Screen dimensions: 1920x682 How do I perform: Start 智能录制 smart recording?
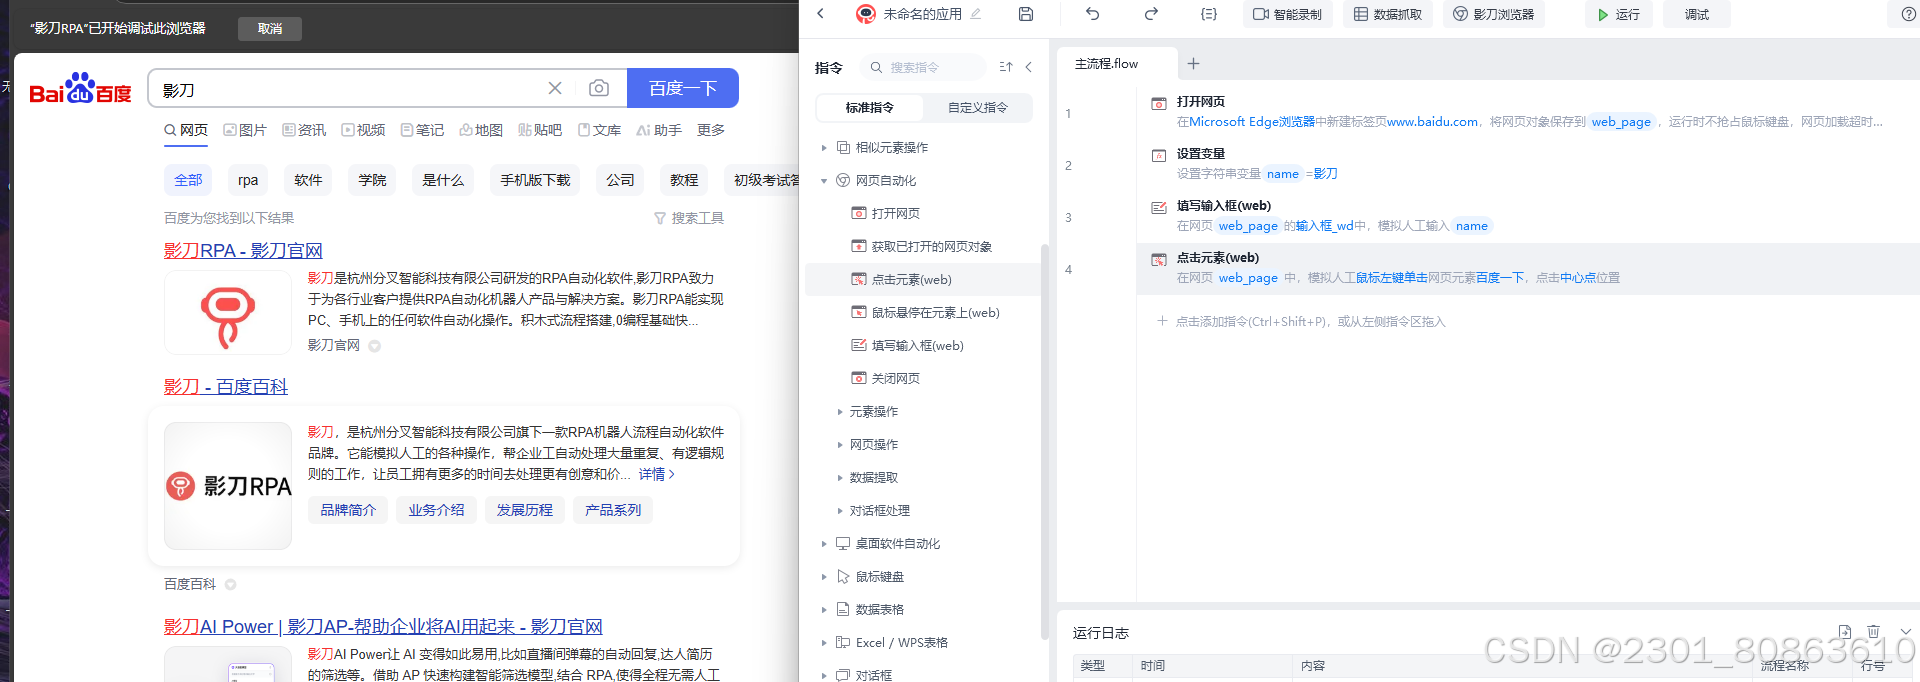(x=1287, y=14)
